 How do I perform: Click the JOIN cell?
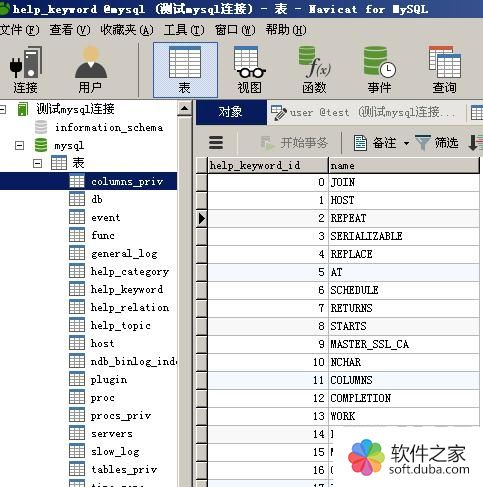(x=404, y=182)
